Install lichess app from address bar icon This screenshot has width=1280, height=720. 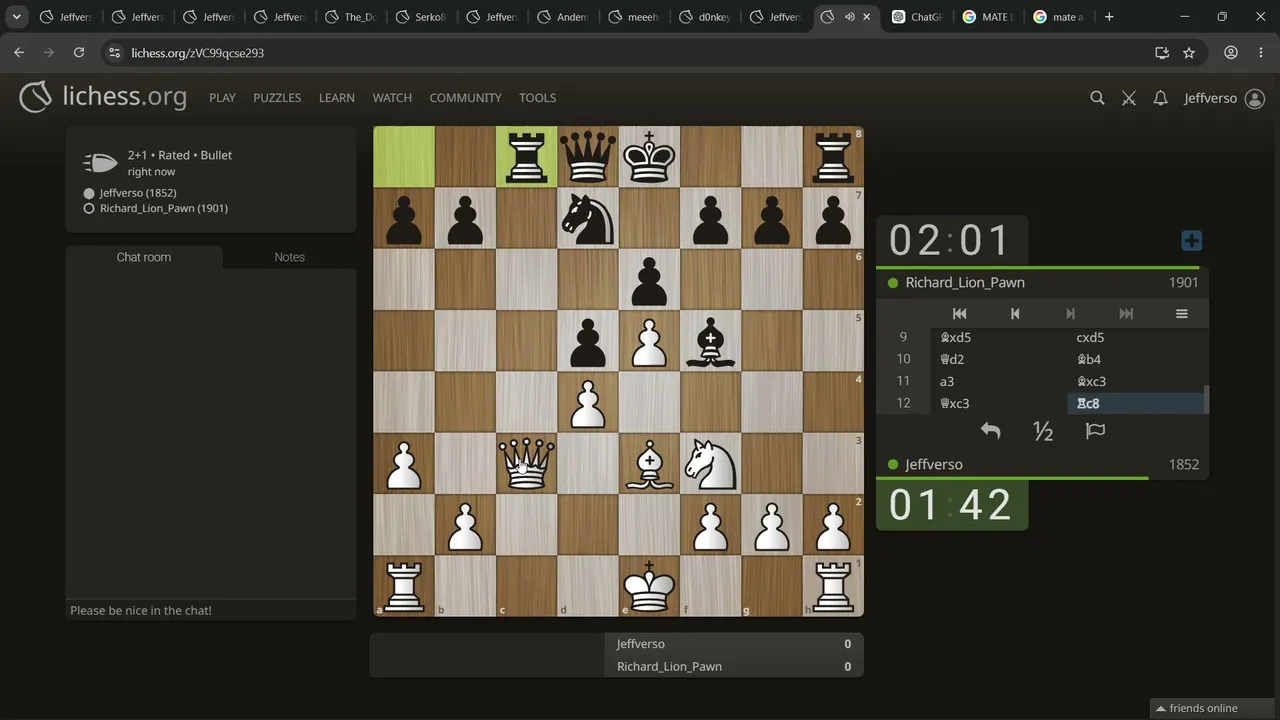coord(1162,53)
